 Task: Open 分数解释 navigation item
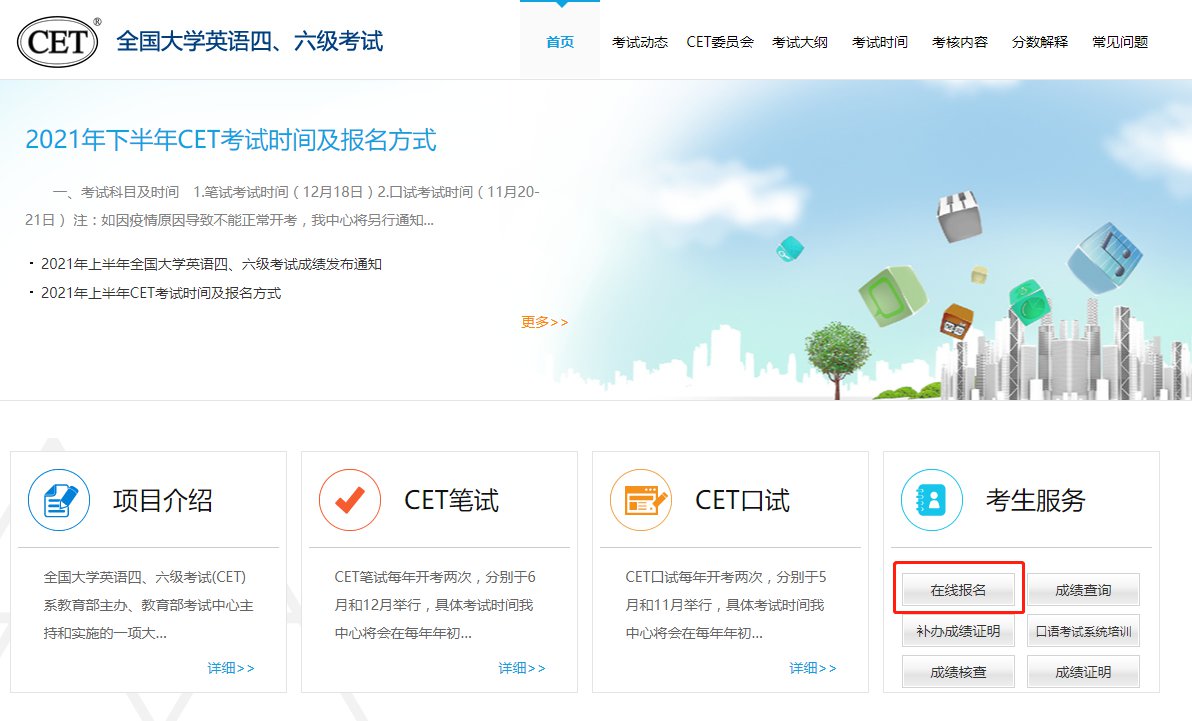pos(1040,42)
